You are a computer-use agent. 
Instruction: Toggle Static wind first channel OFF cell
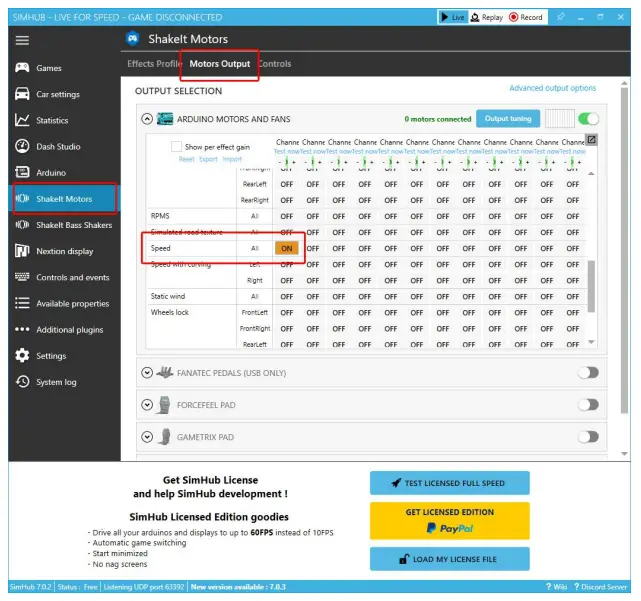pyautogui.click(x=287, y=296)
